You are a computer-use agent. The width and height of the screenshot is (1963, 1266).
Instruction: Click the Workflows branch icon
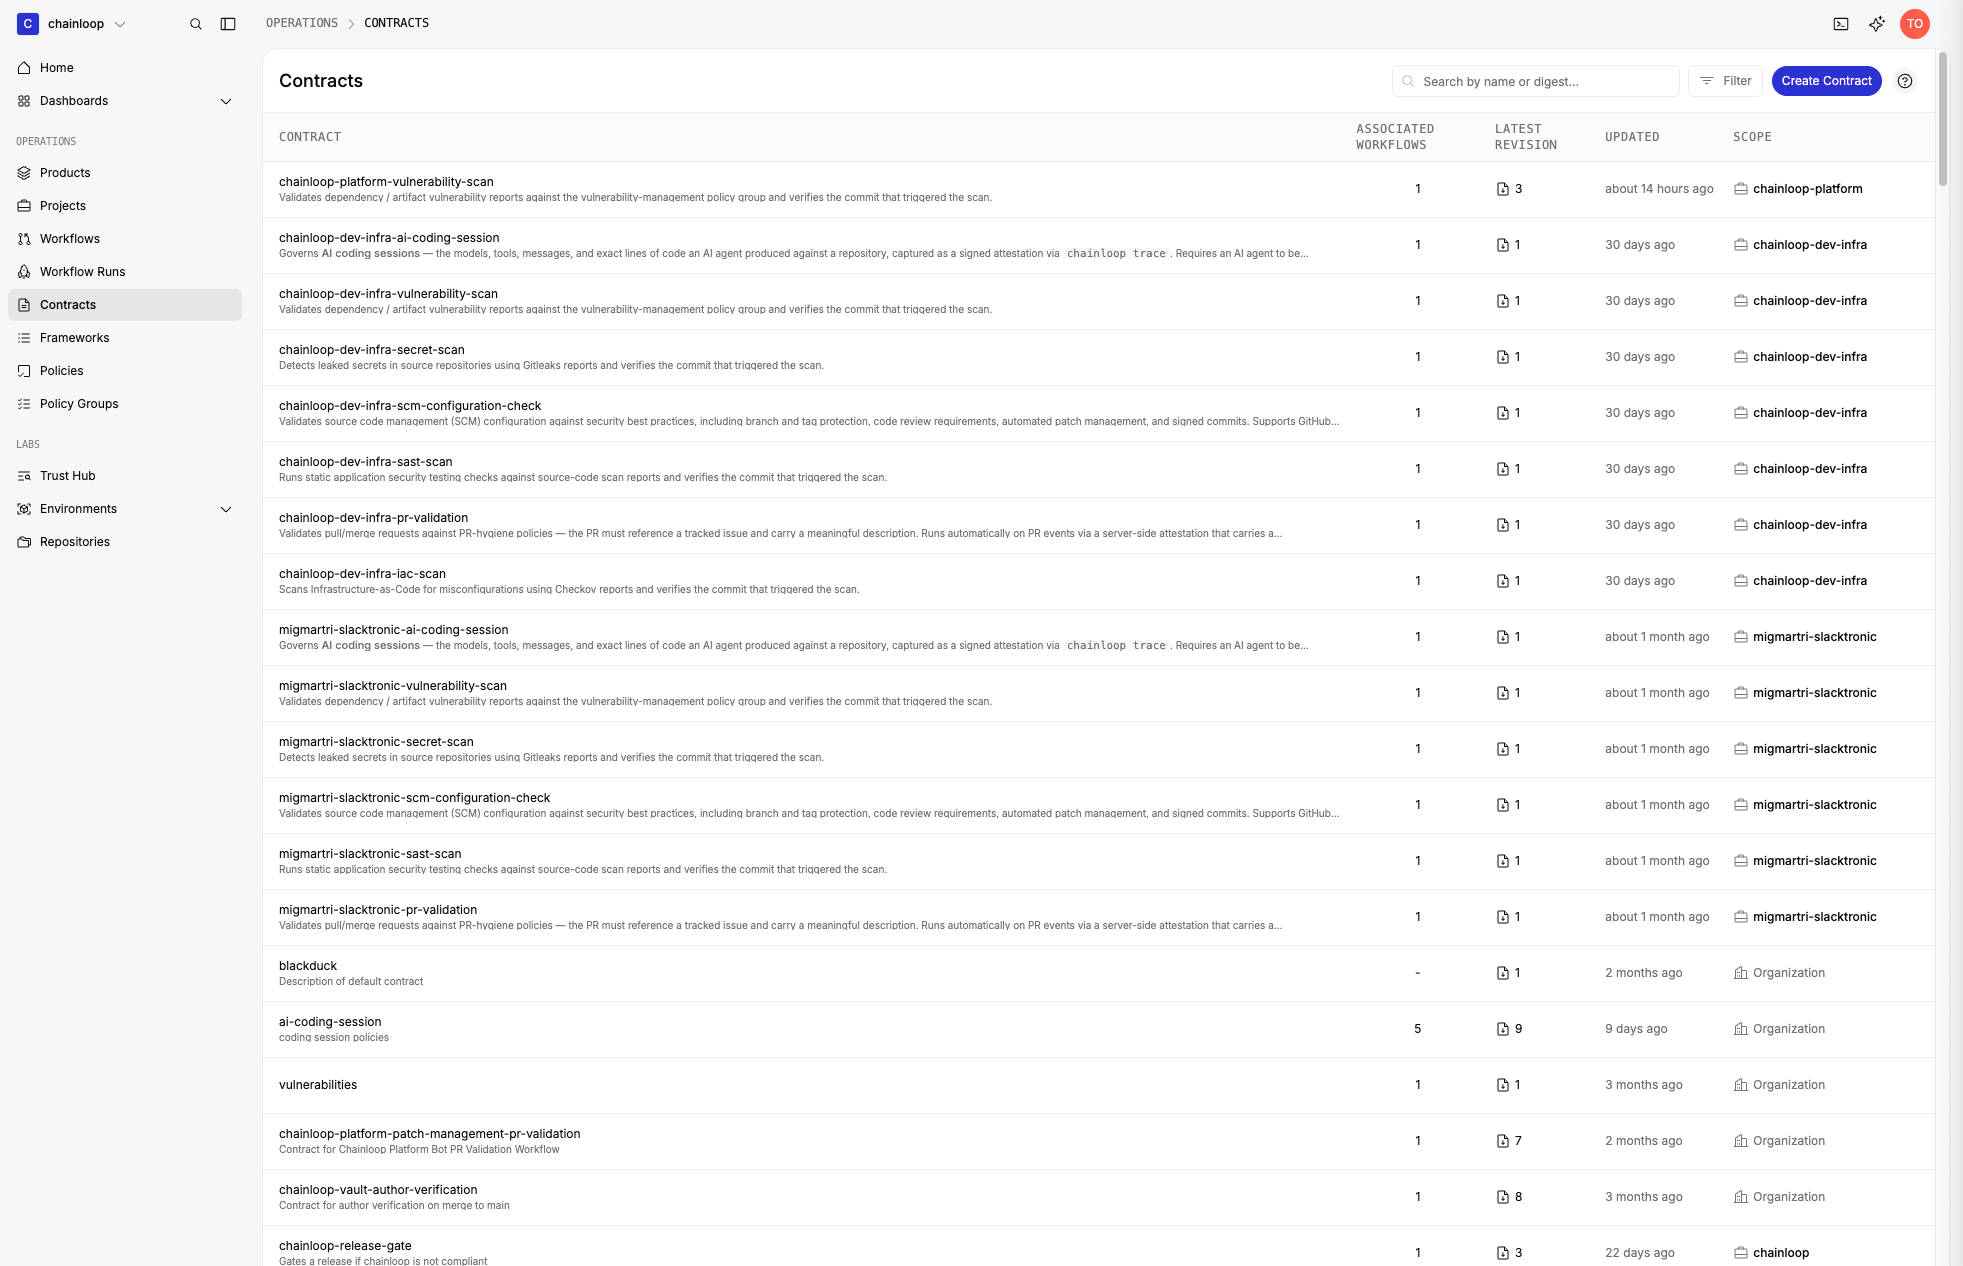pos(24,239)
